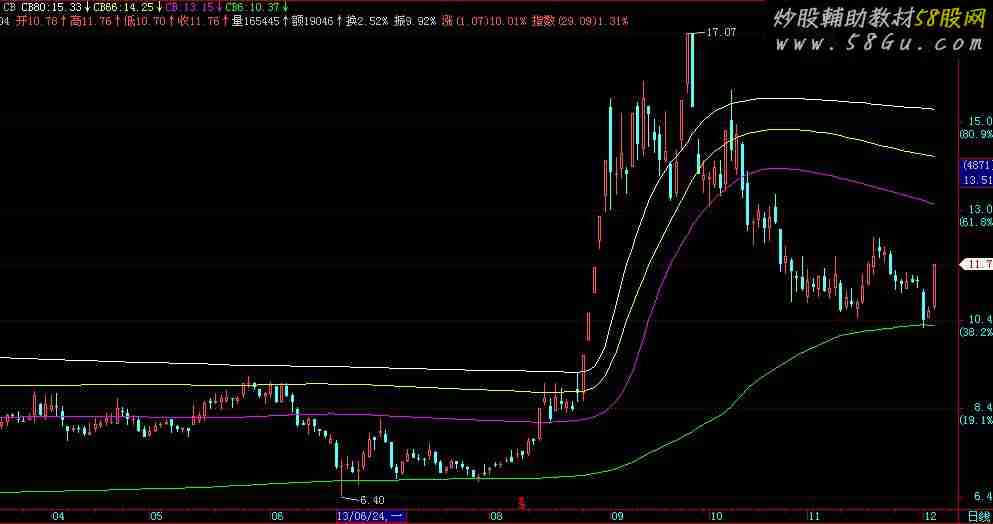Viewport: 993px width, 524px height.
Task: Click the 换2.52% turnover rate readout
Action: click(x=367, y=21)
